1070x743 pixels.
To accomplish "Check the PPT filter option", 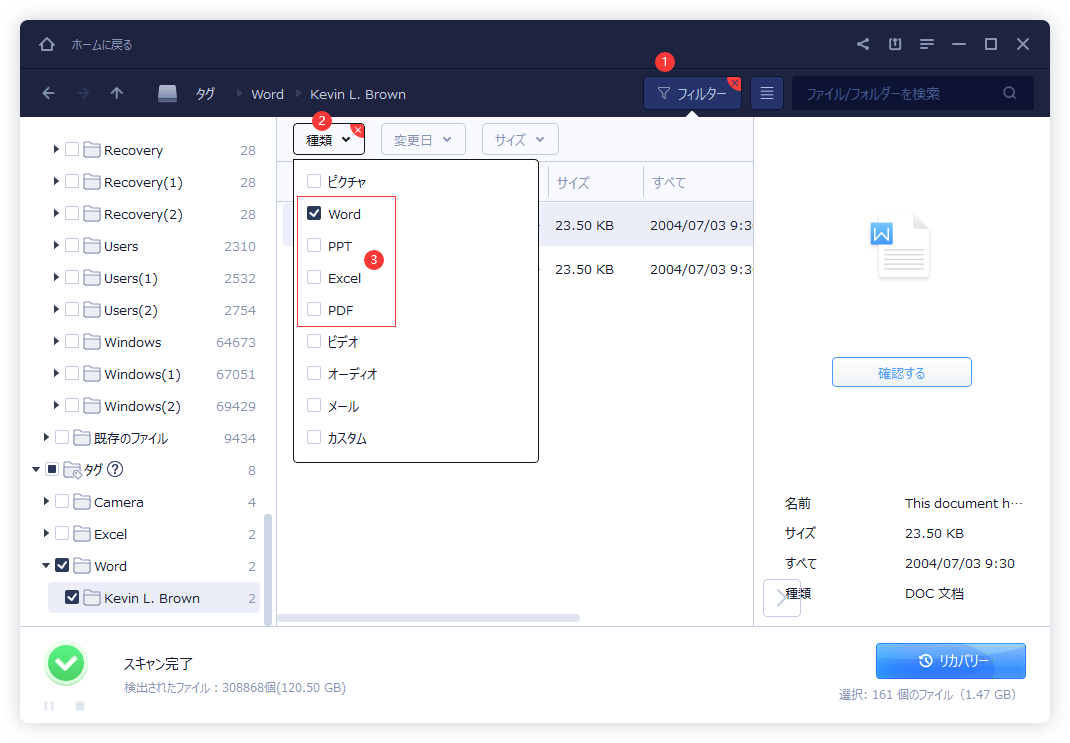I will (314, 245).
